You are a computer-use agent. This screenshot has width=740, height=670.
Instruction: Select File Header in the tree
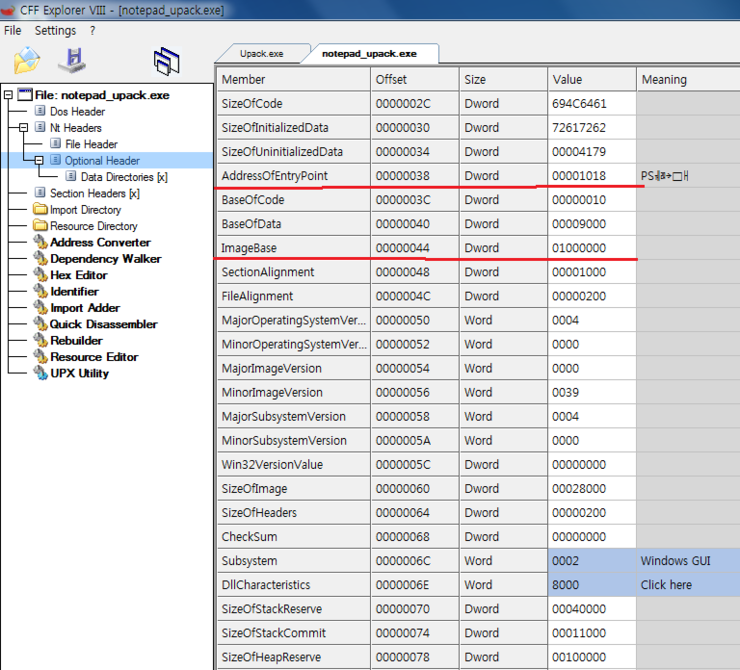[91, 144]
